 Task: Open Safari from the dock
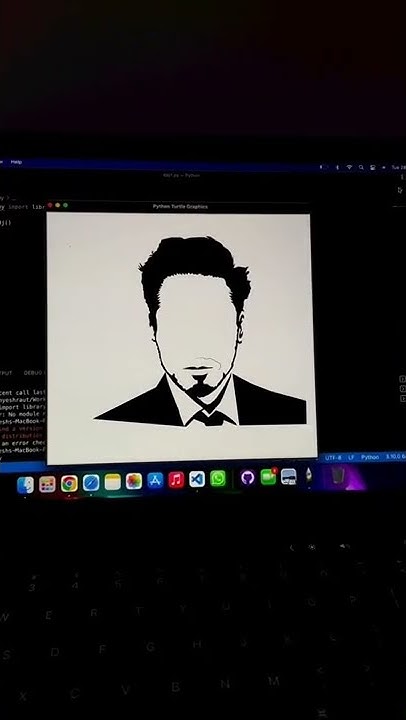coord(91,483)
